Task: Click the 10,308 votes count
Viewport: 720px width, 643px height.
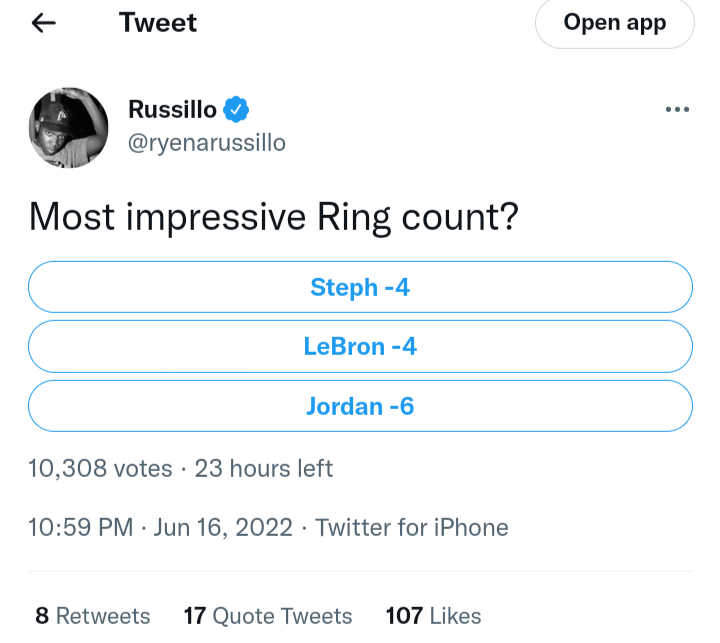Action: pos(100,468)
